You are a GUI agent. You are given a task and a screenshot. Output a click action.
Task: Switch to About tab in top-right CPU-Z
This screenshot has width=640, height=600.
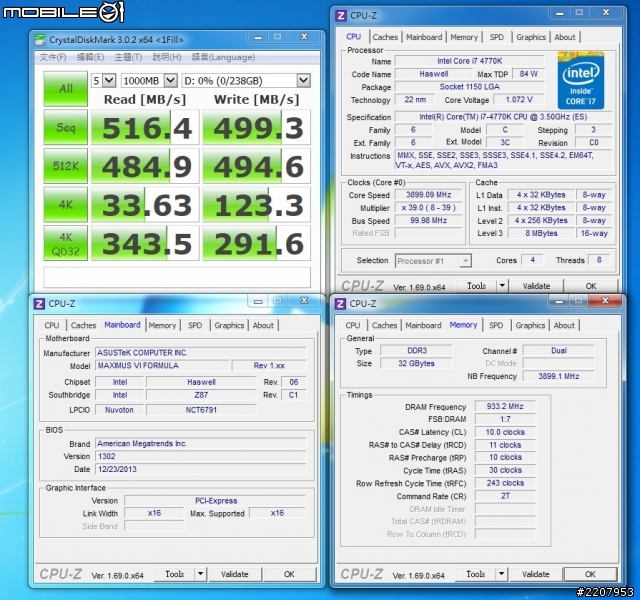coord(565,37)
